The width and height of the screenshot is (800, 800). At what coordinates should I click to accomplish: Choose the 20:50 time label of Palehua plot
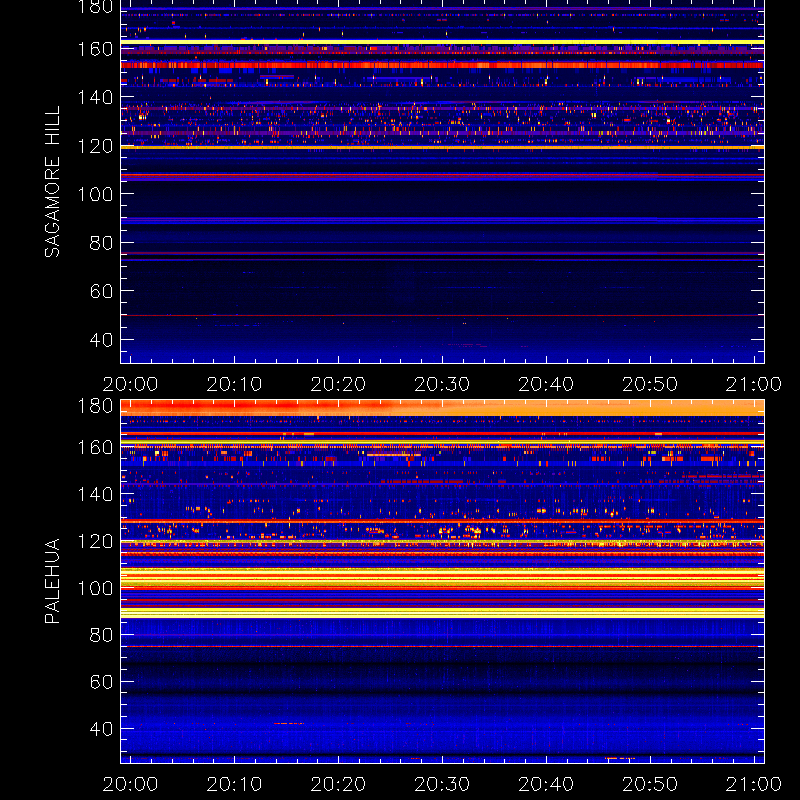(650, 784)
